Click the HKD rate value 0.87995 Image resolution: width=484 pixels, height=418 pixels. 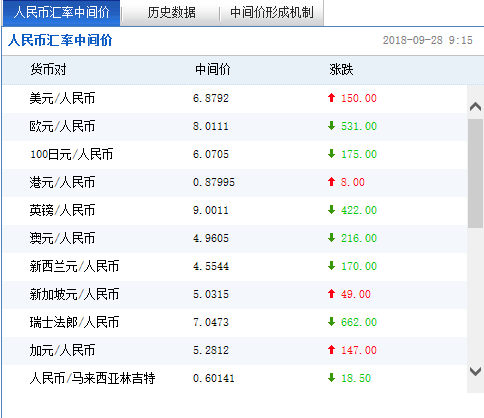(x=214, y=182)
